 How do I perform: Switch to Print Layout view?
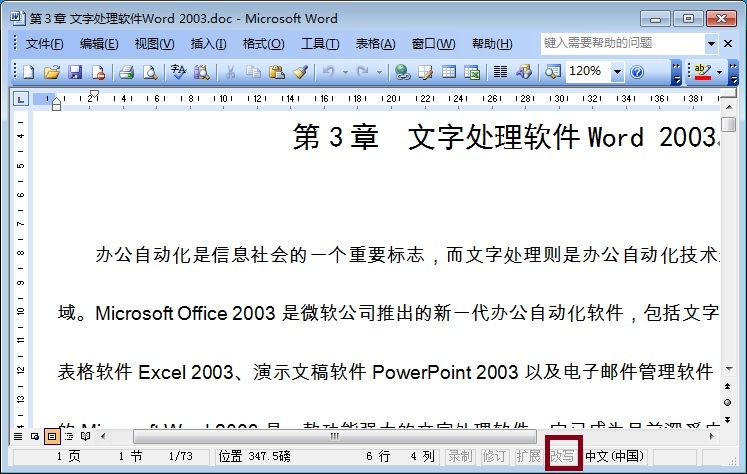pyautogui.click(x=52, y=436)
